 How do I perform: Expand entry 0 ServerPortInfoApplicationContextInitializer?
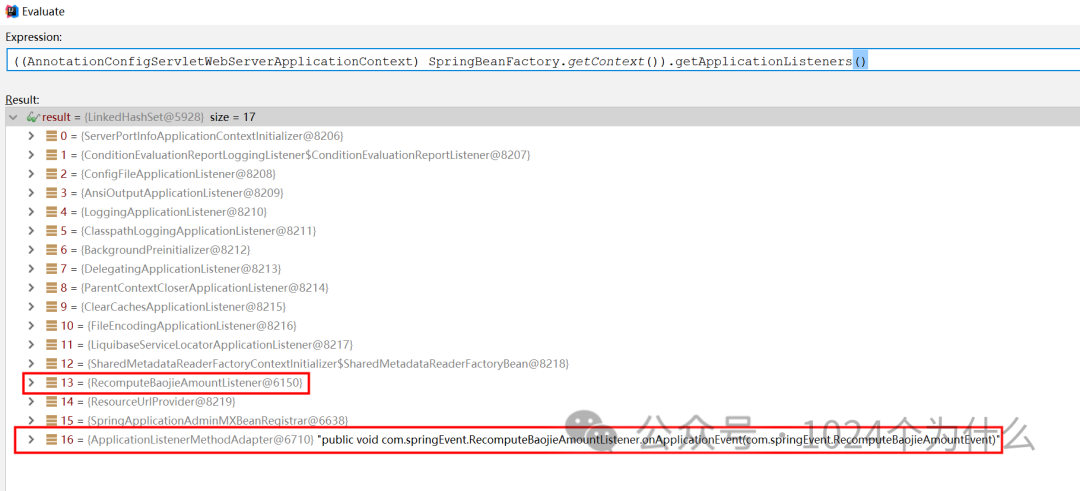(31, 136)
